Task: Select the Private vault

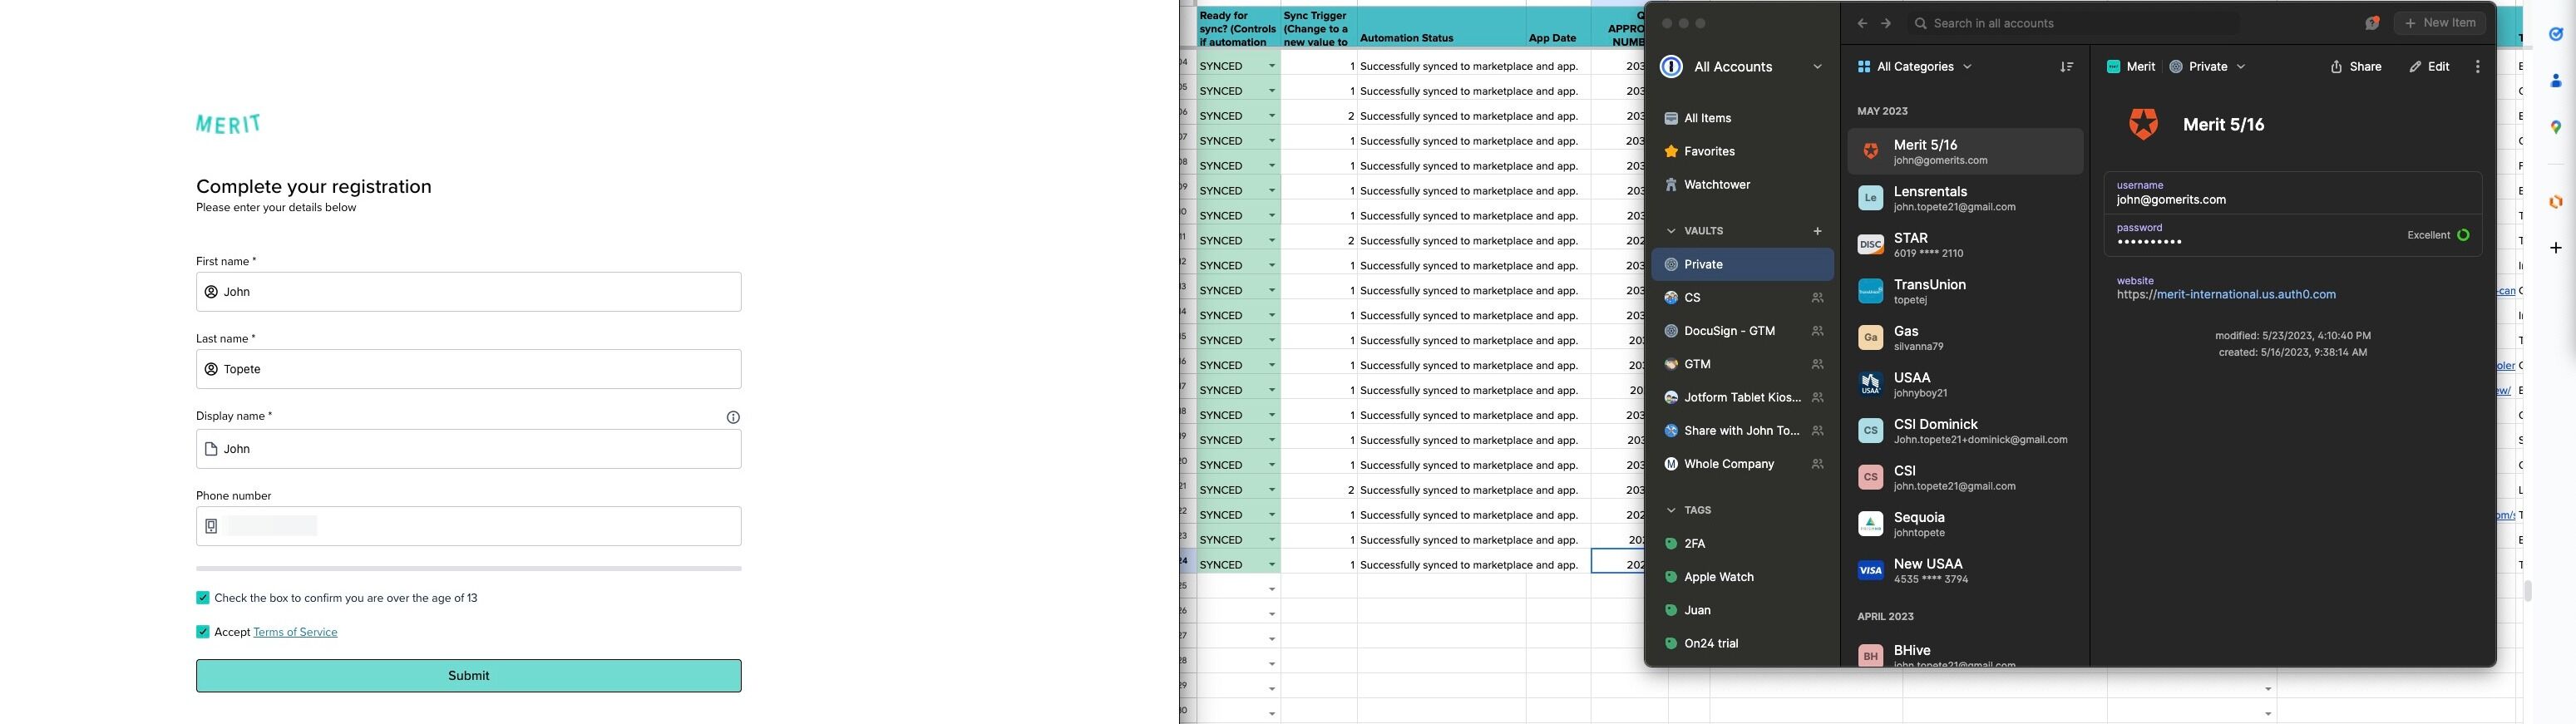Action: pyautogui.click(x=1743, y=265)
